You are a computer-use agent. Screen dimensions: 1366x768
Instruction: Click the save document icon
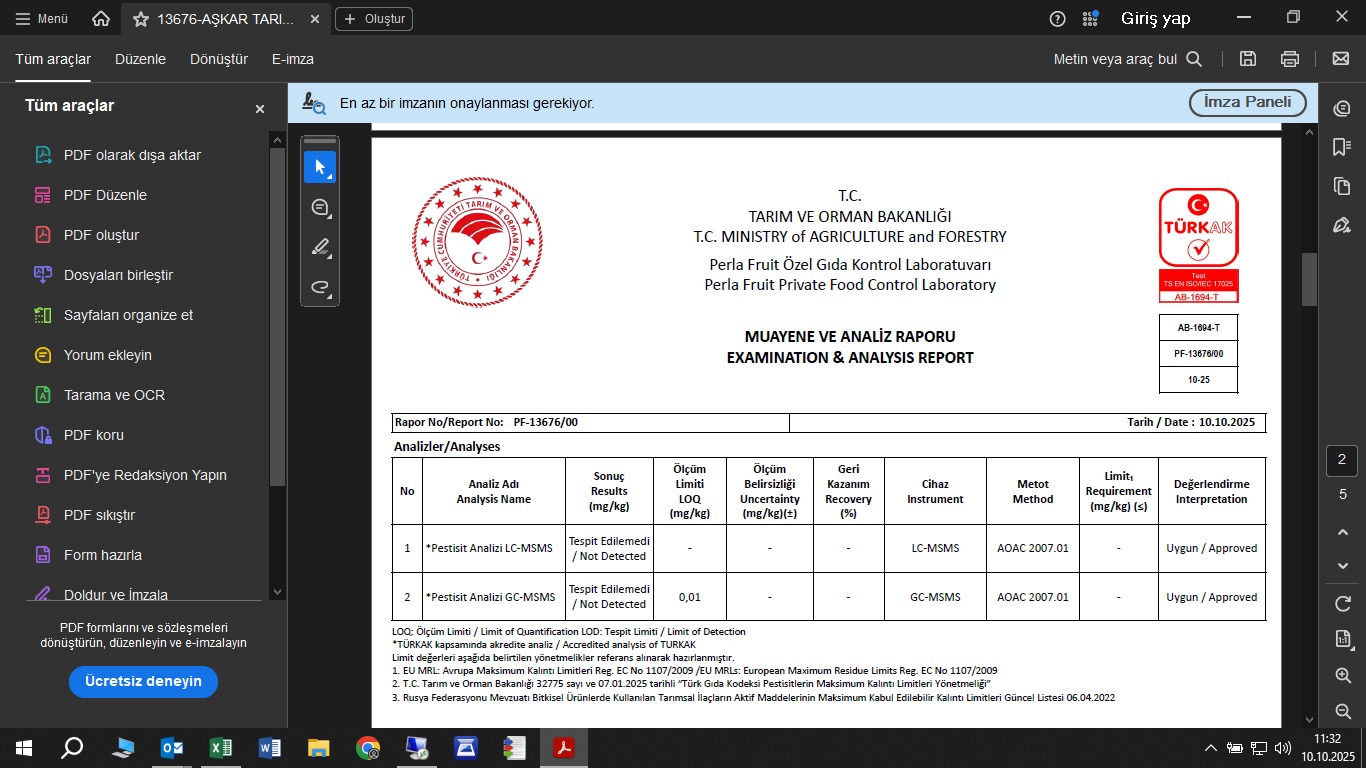pyautogui.click(x=1248, y=59)
